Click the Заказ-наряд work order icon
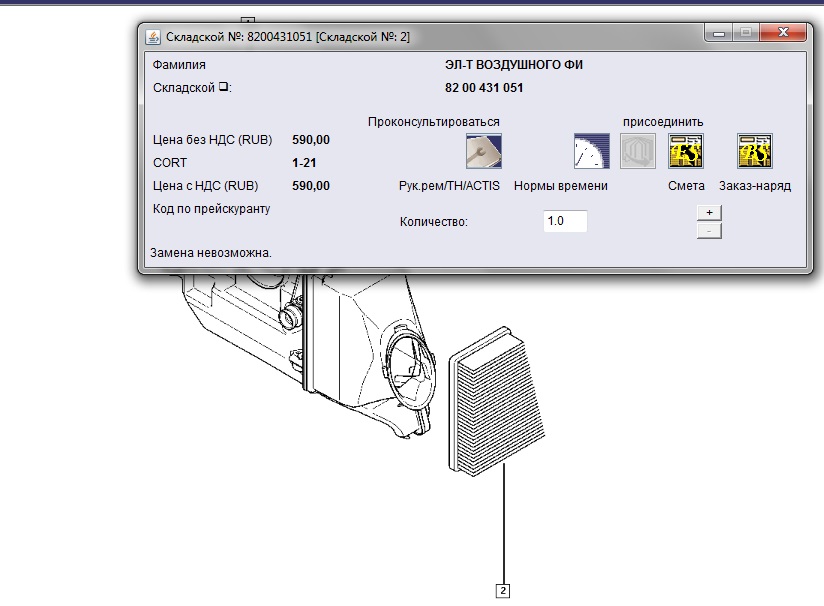The image size is (824, 606). [754, 151]
